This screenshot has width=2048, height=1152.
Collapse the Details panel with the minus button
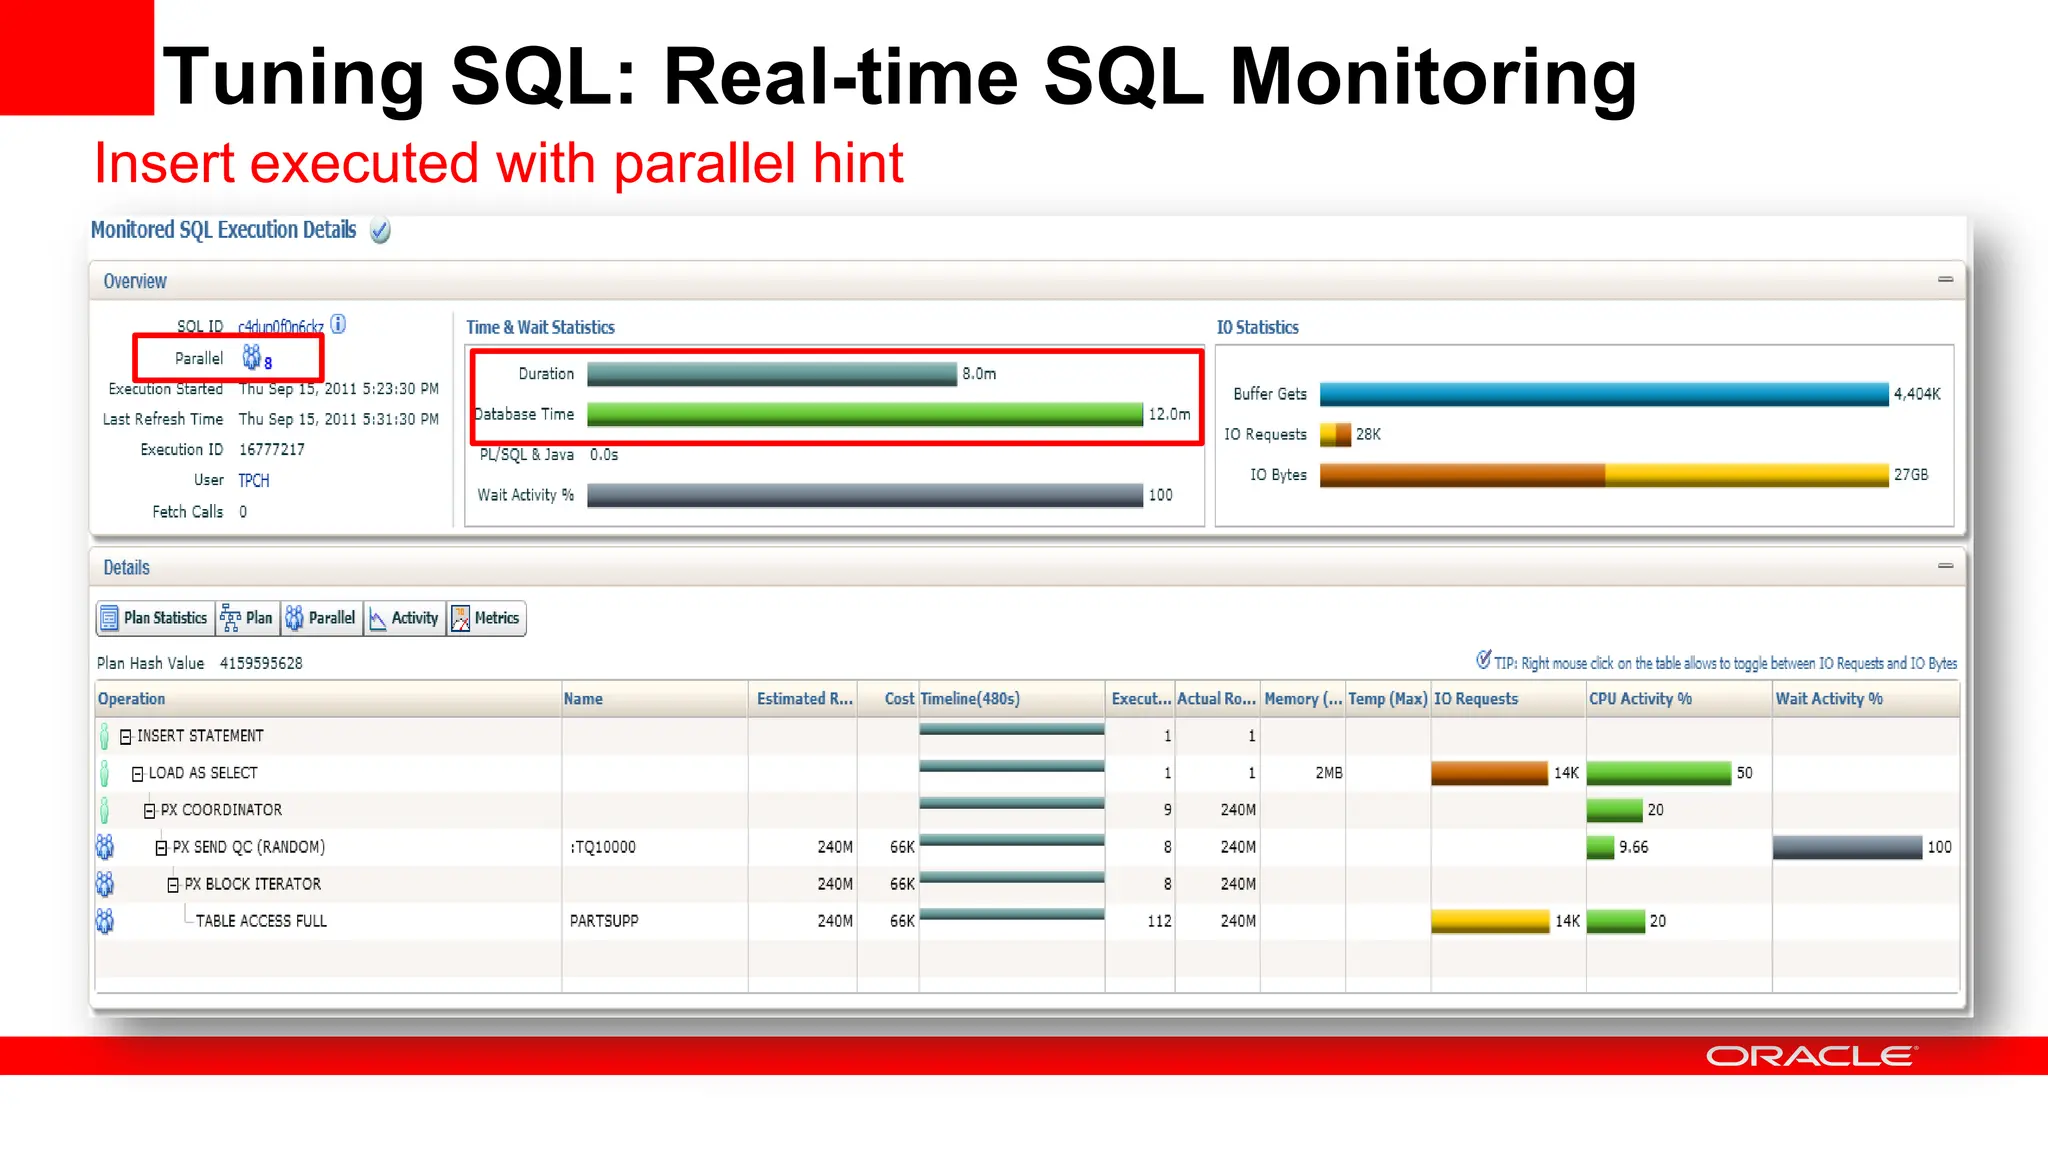[x=1945, y=566]
